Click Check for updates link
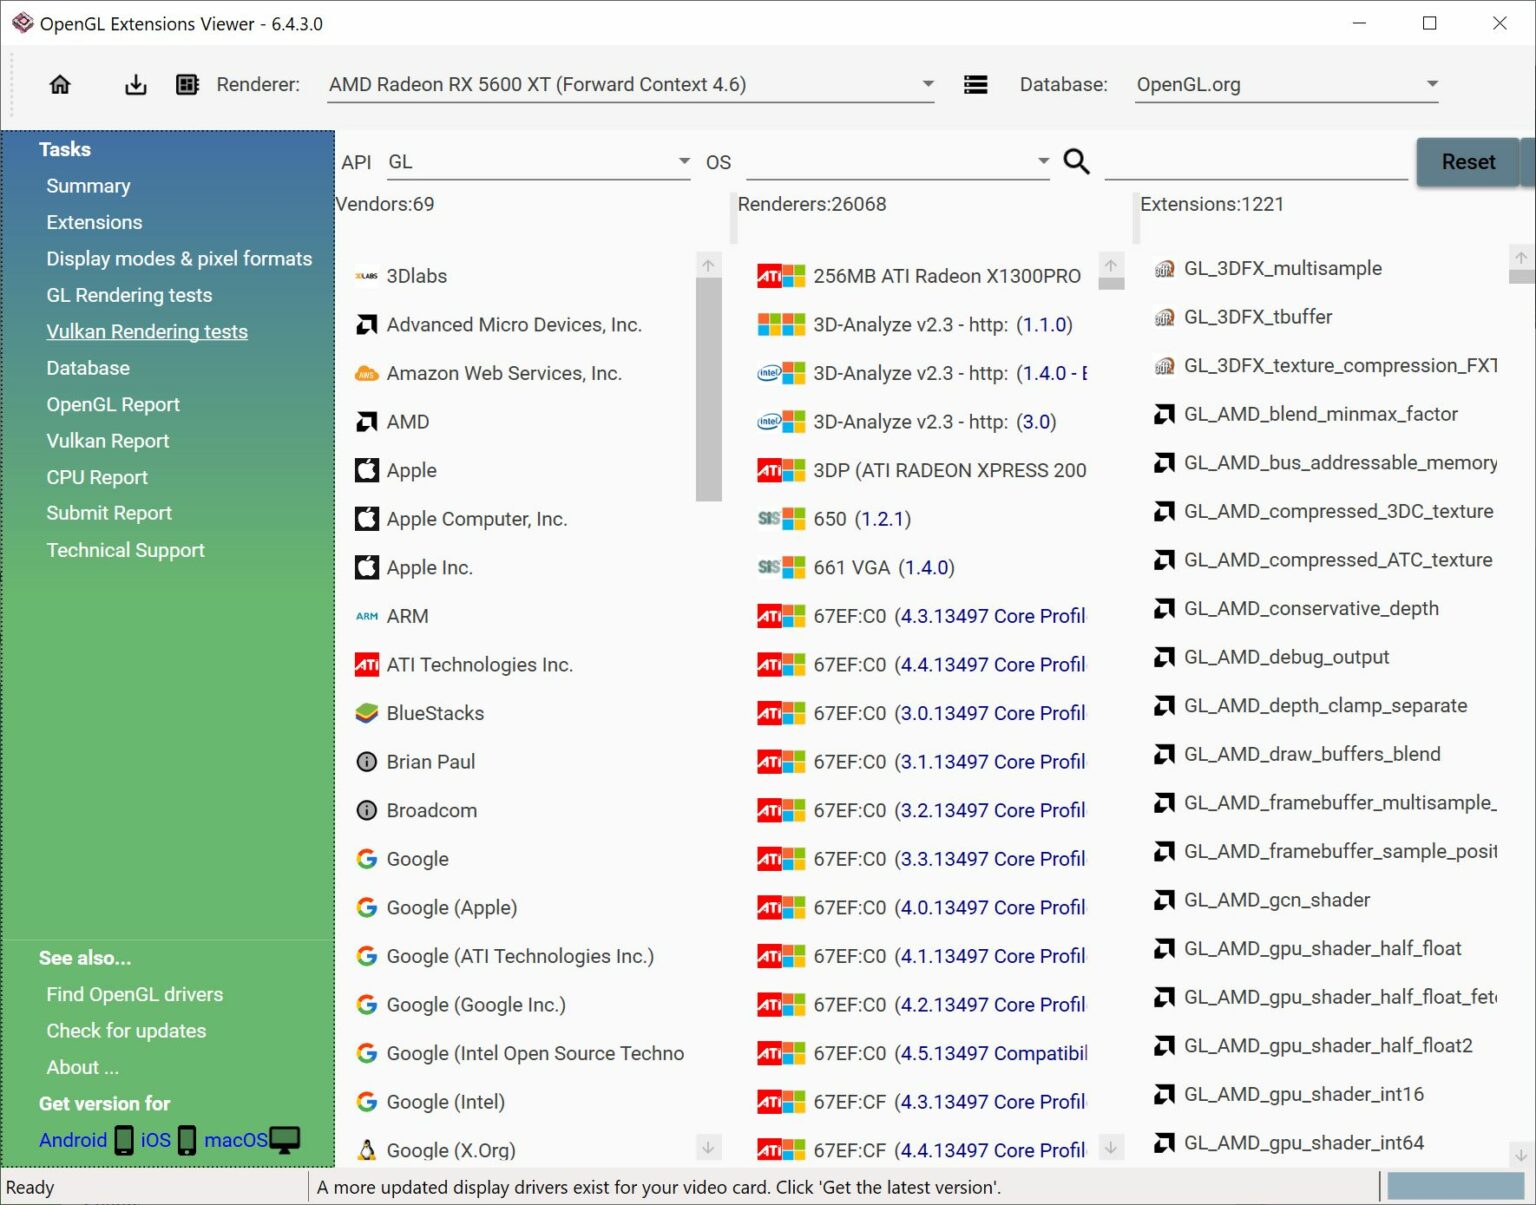The height and width of the screenshot is (1205, 1536). 126,1031
